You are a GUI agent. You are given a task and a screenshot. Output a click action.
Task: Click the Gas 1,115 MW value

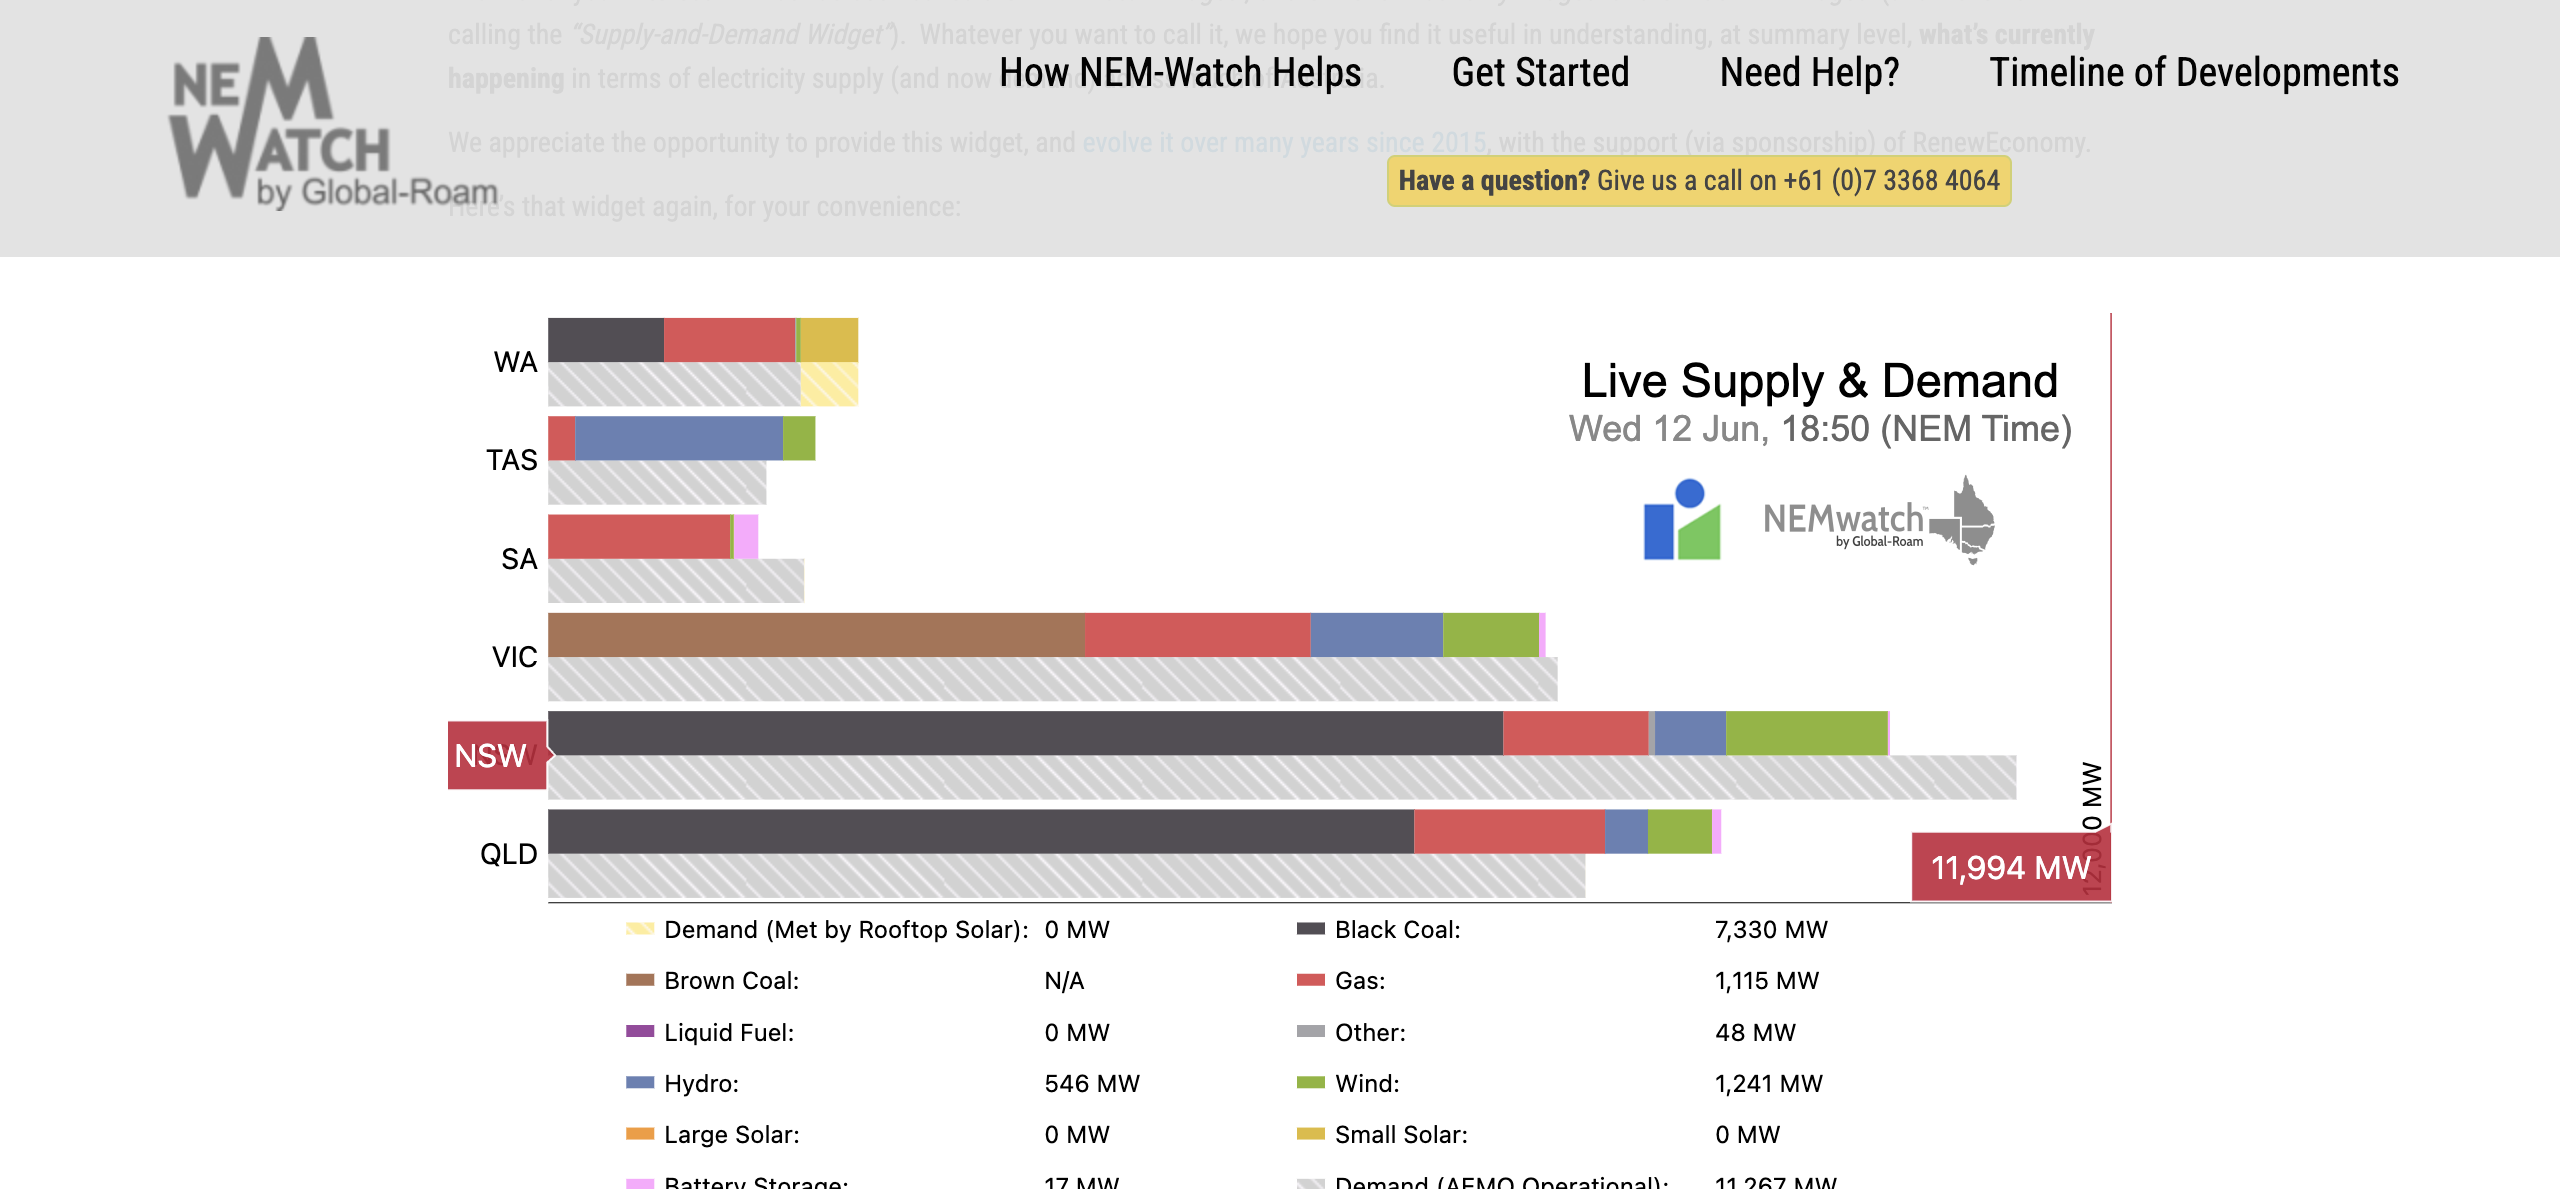click(x=1767, y=981)
